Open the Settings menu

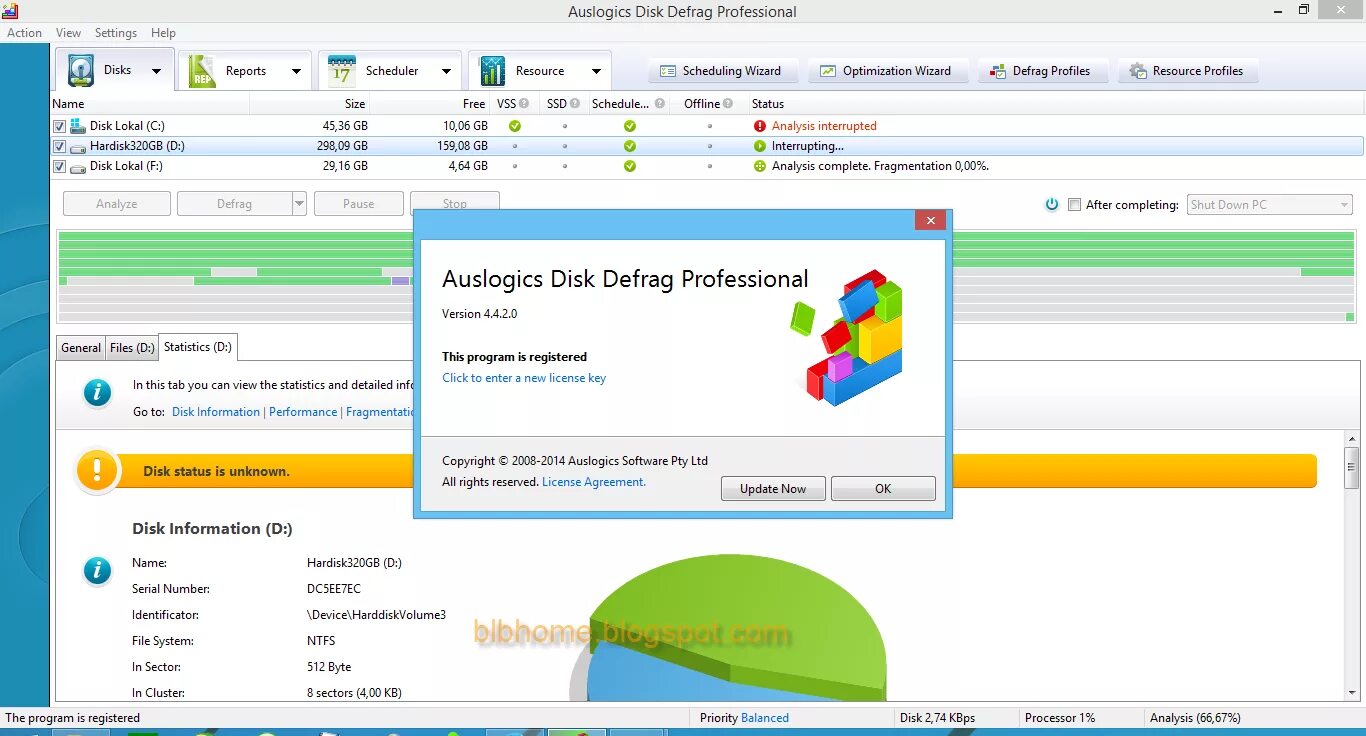pyautogui.click(x=116, y=32)
